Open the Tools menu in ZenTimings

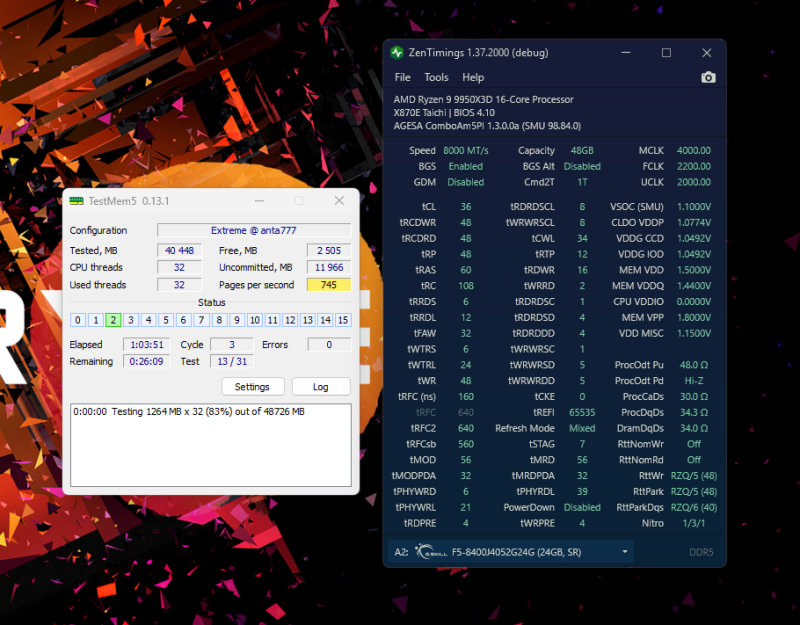pyautogui.click(x=436, y=78)
